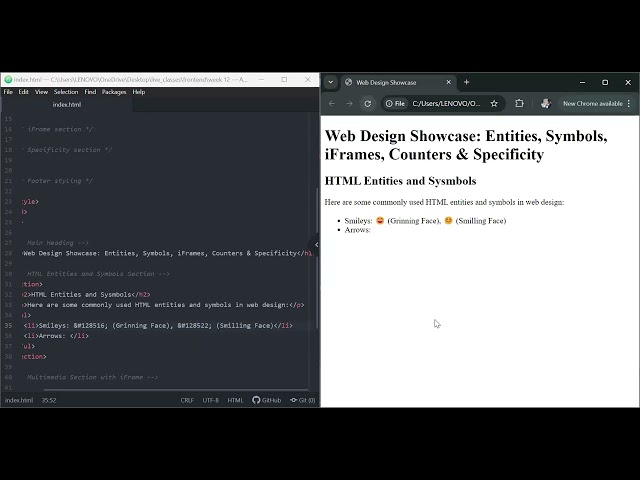Open the Packages menu in Atom
The height and width of the screenshot is (480, 640).
click(x=114, y=92)
